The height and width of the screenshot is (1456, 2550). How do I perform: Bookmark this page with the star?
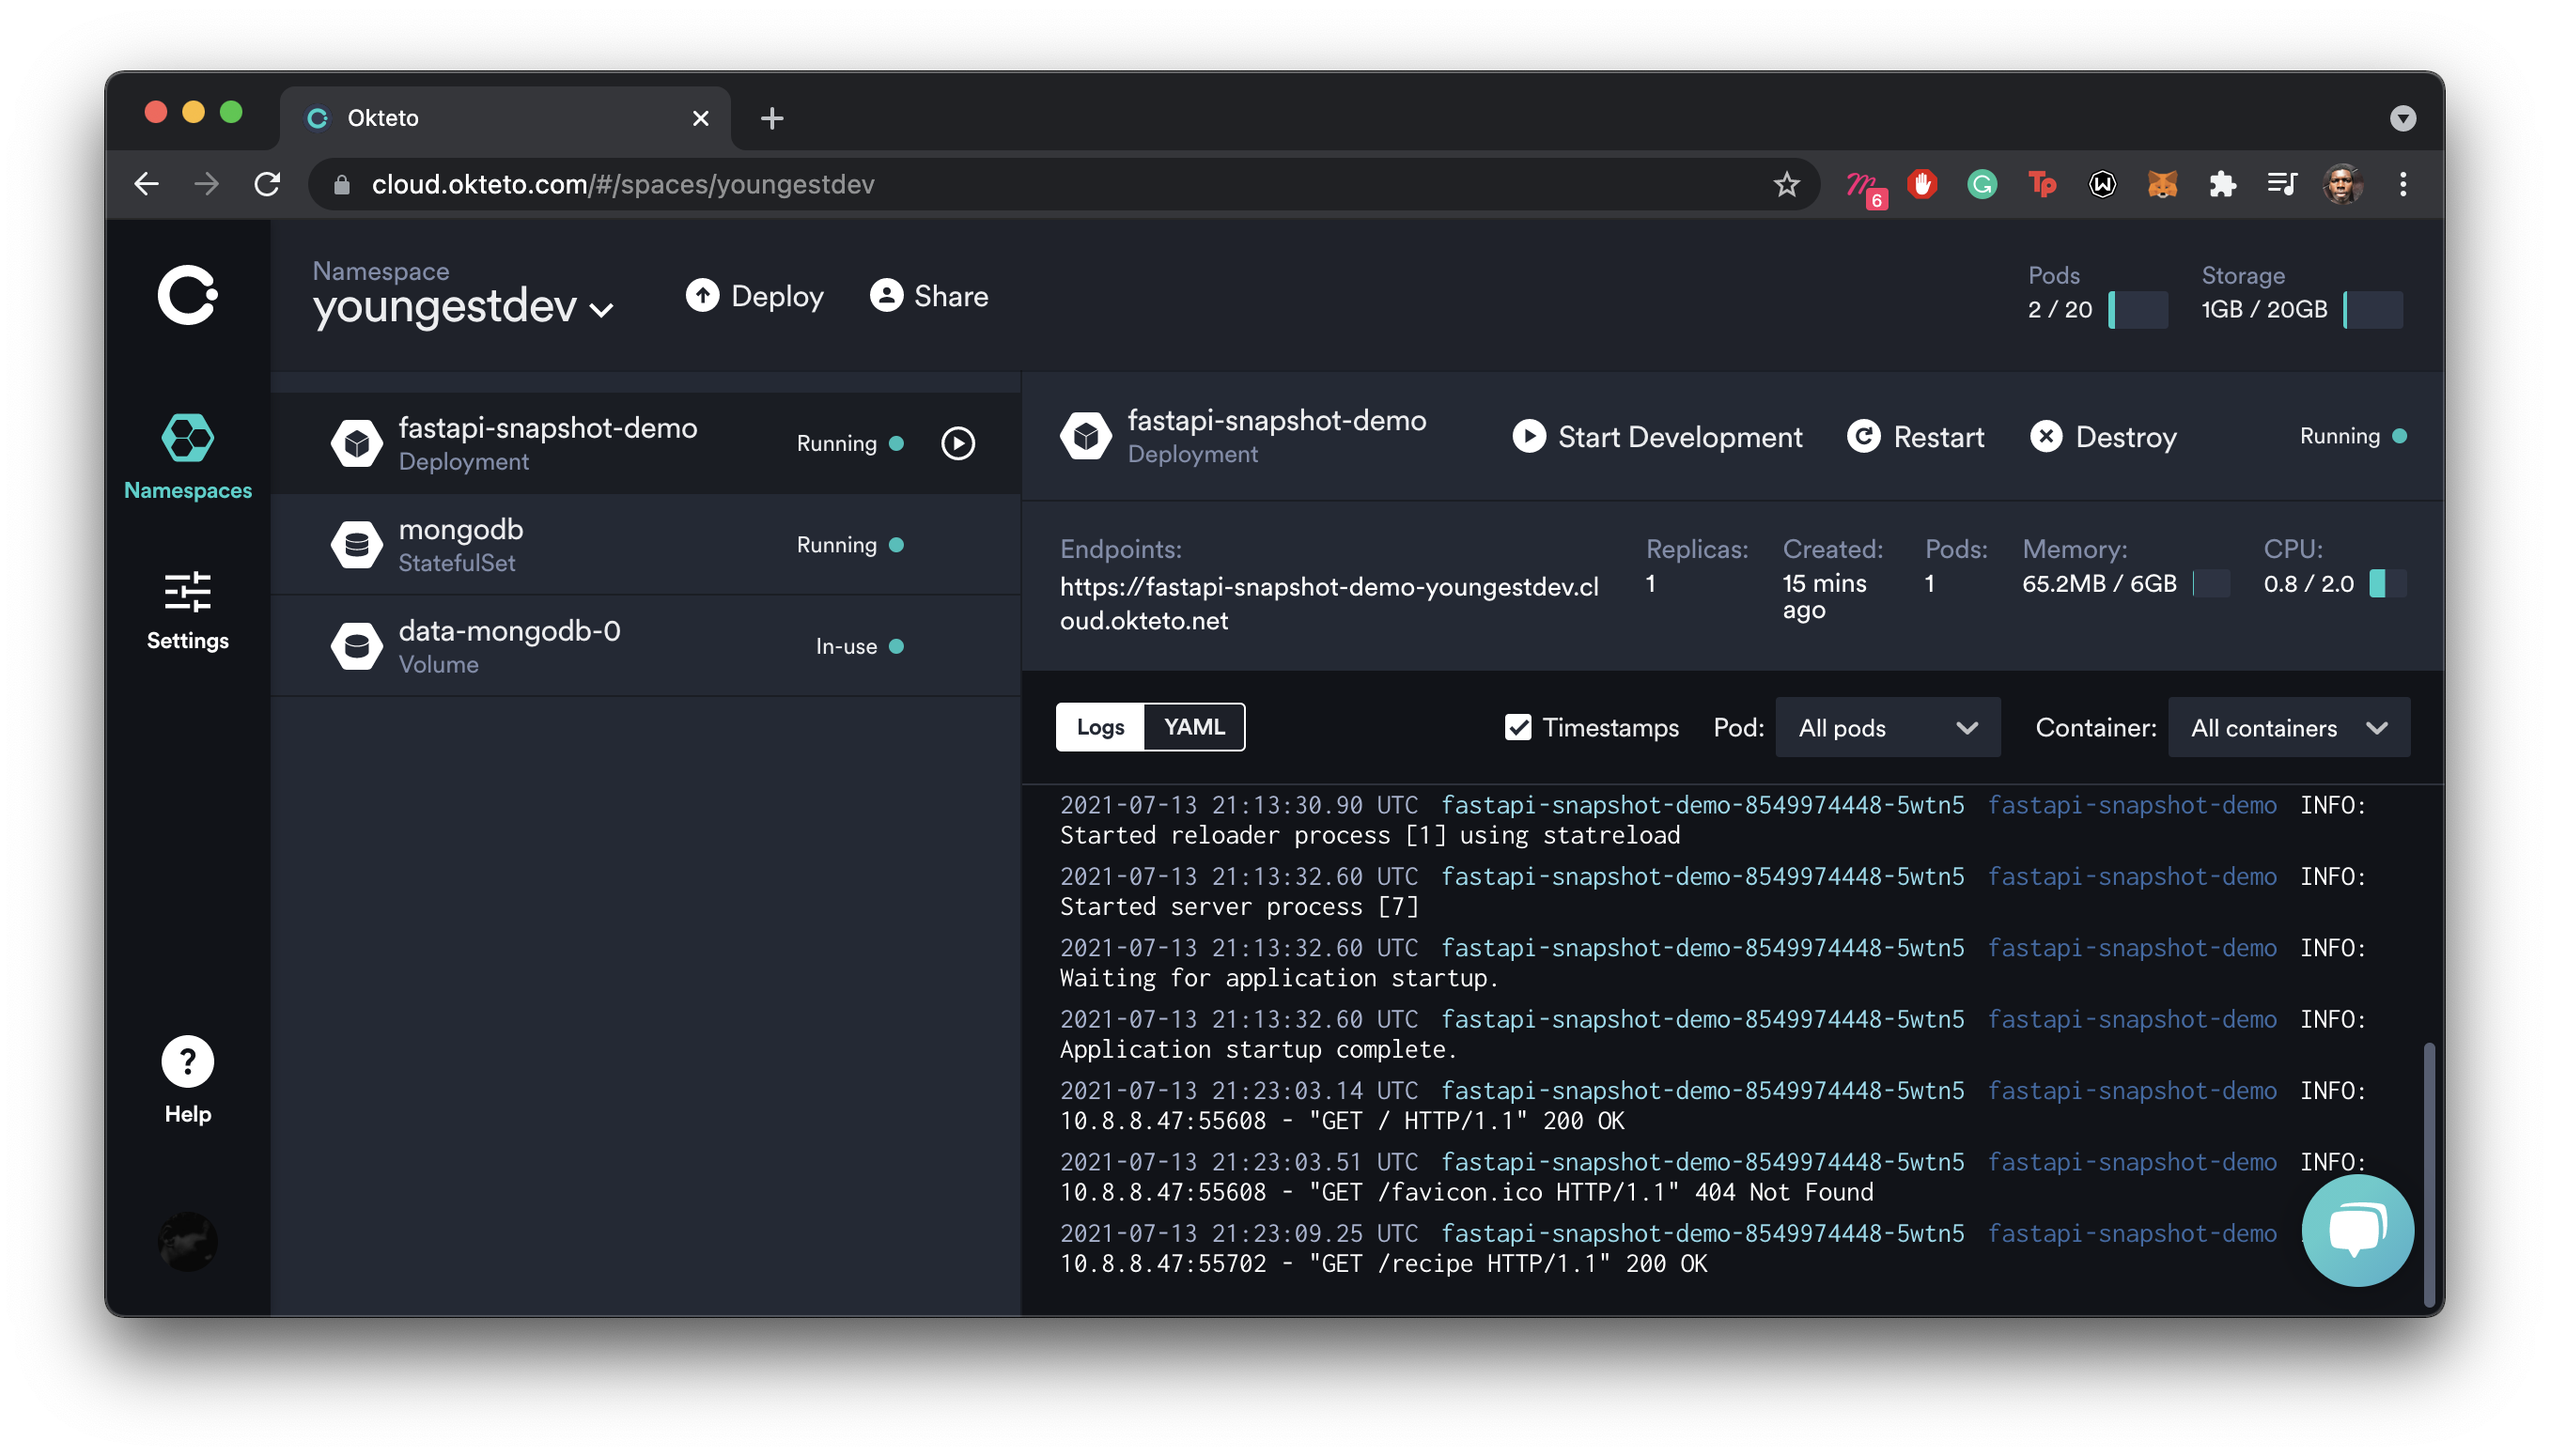point(1786,184)
